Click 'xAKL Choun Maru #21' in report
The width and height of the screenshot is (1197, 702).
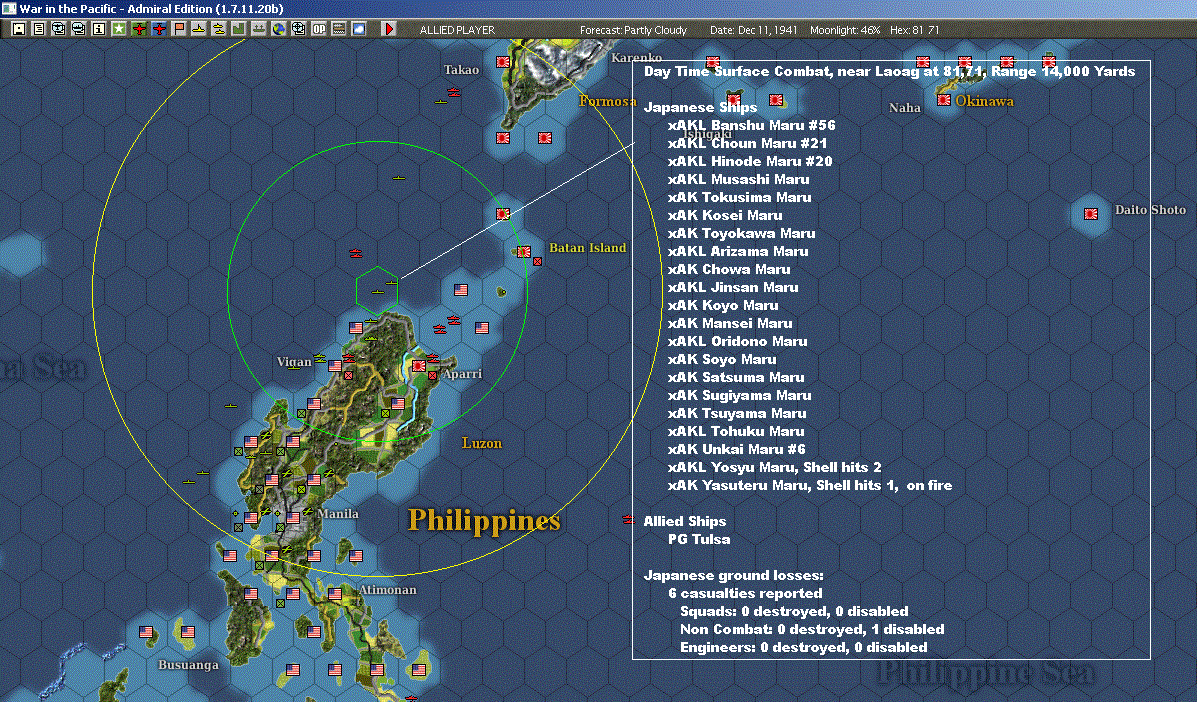747,143
